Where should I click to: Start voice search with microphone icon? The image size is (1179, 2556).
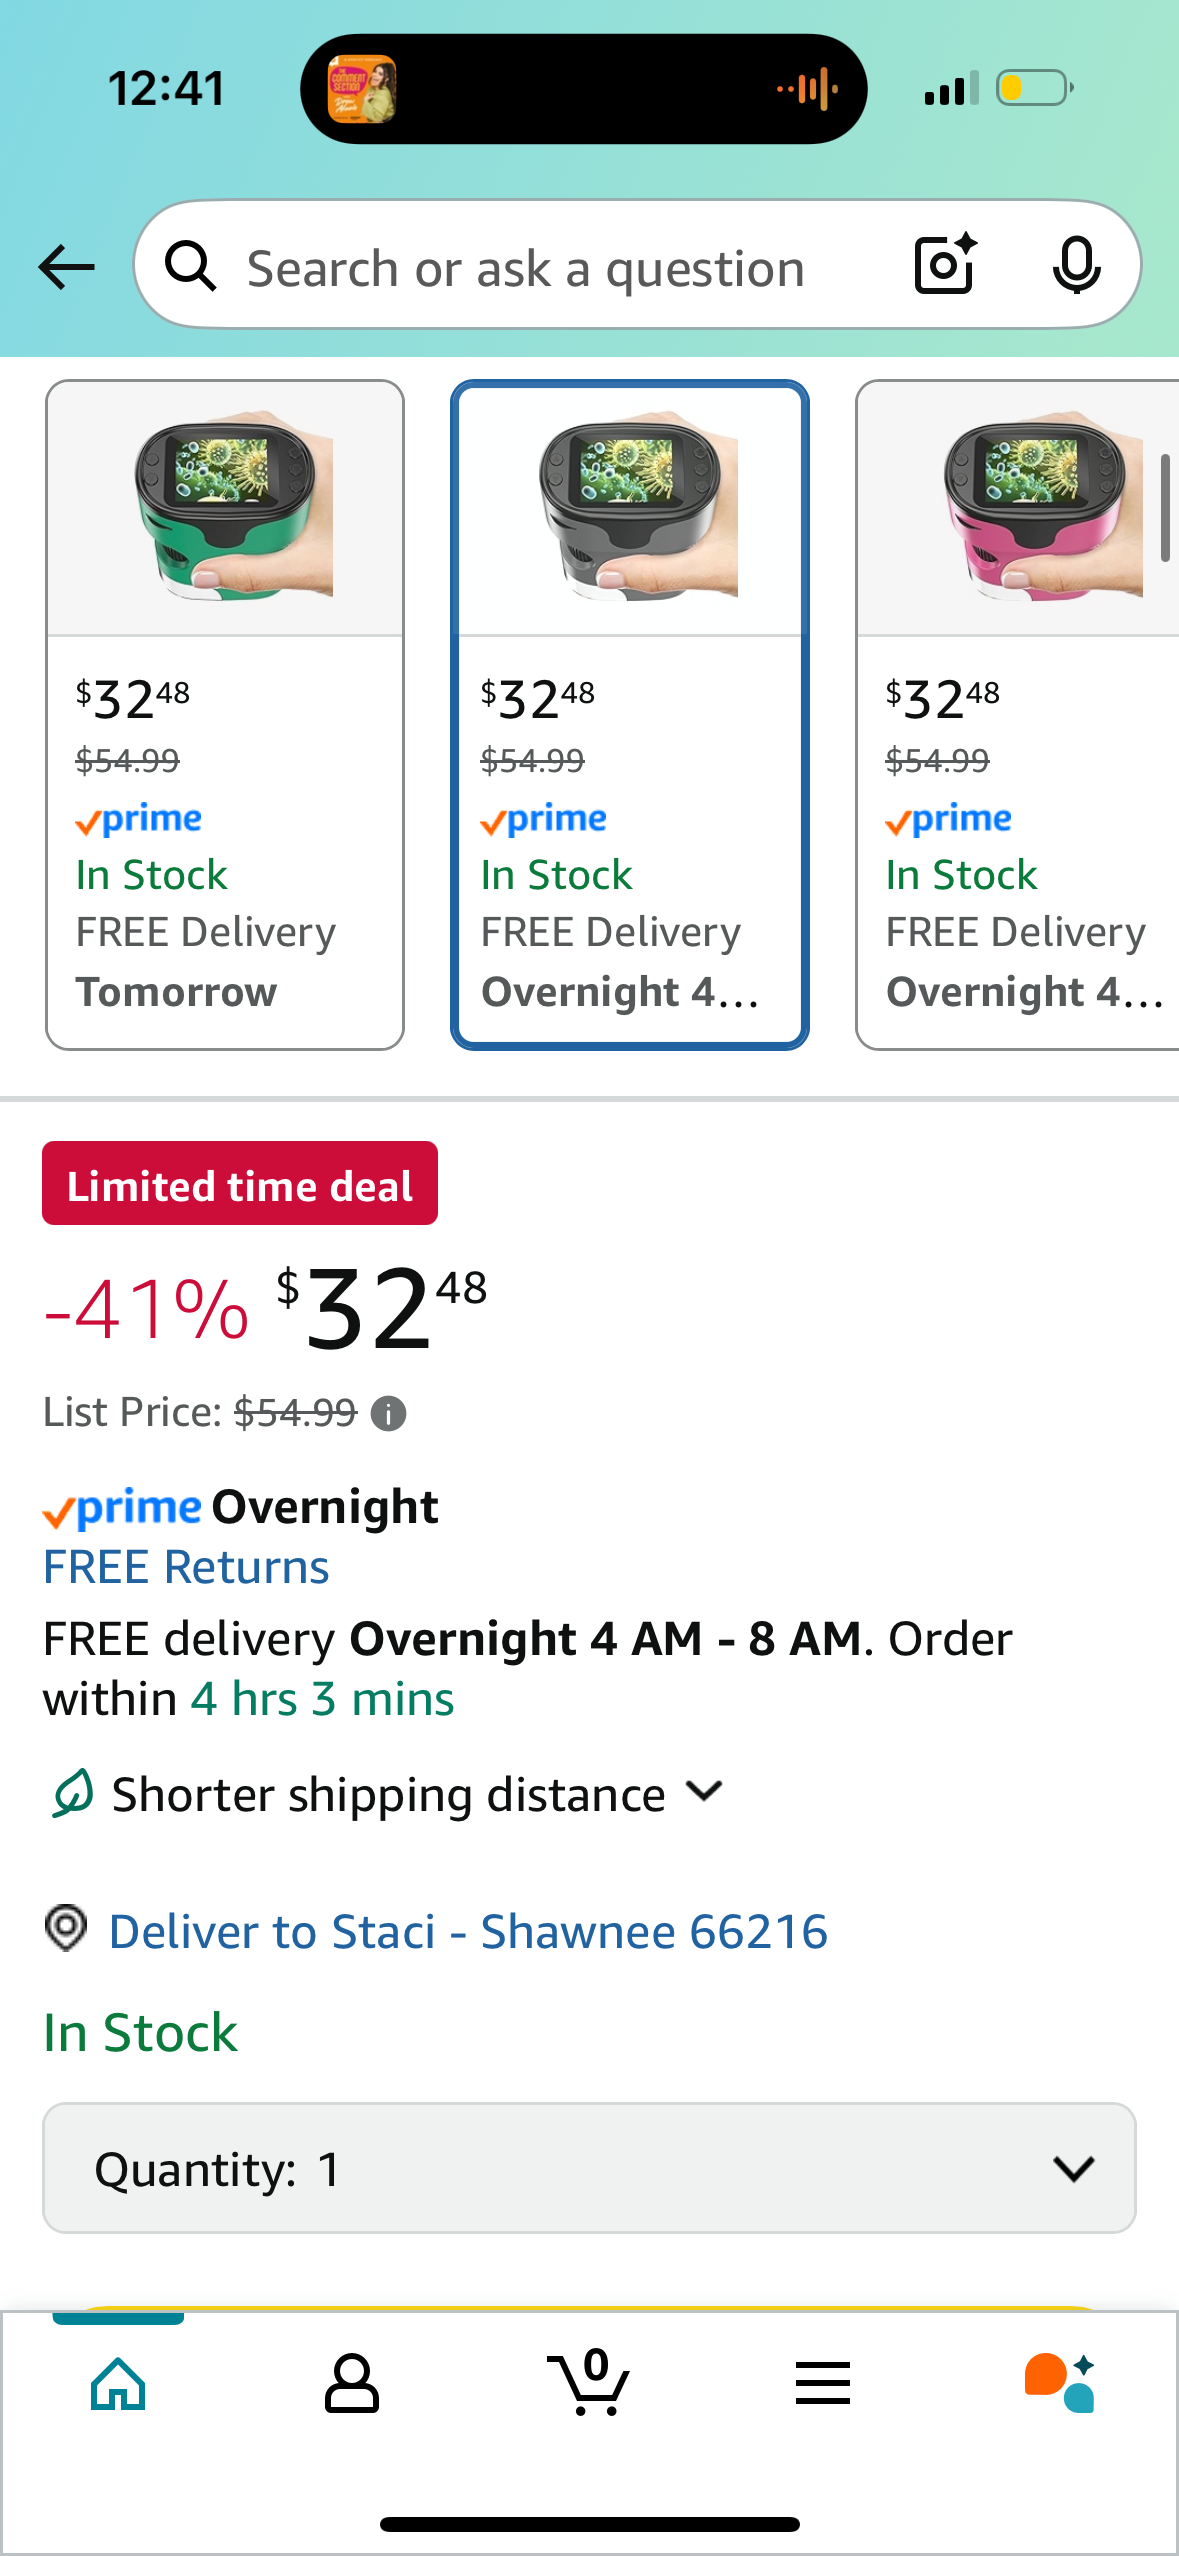1076,266
